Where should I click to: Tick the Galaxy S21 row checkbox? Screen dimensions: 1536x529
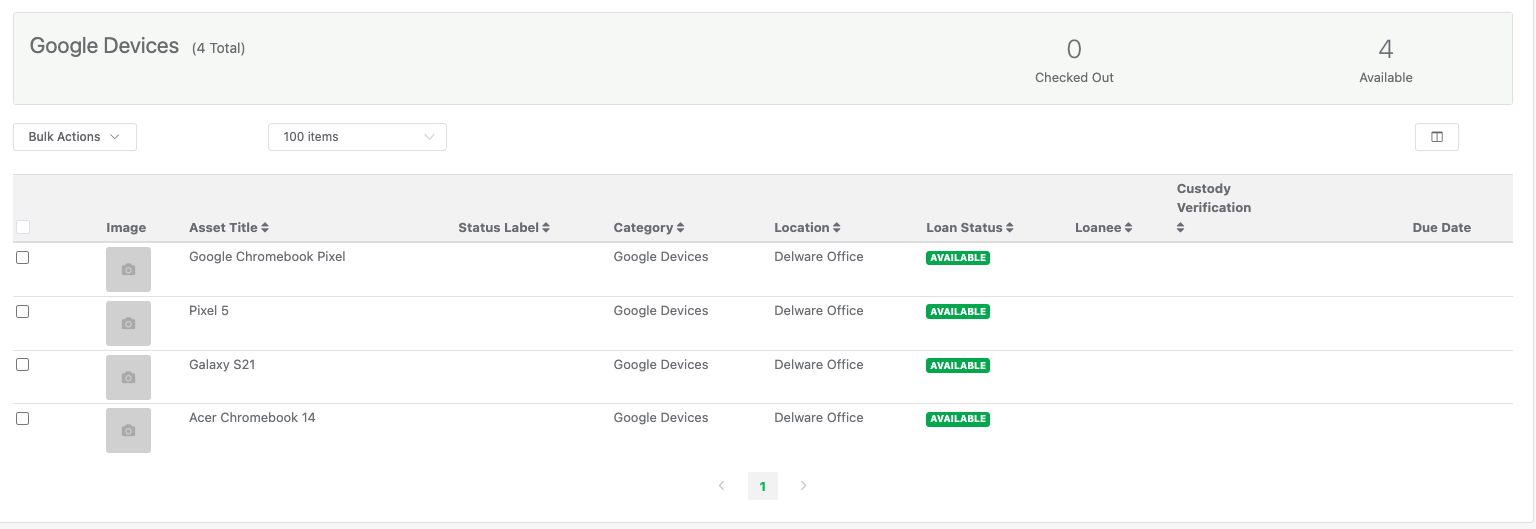(22, 365)
